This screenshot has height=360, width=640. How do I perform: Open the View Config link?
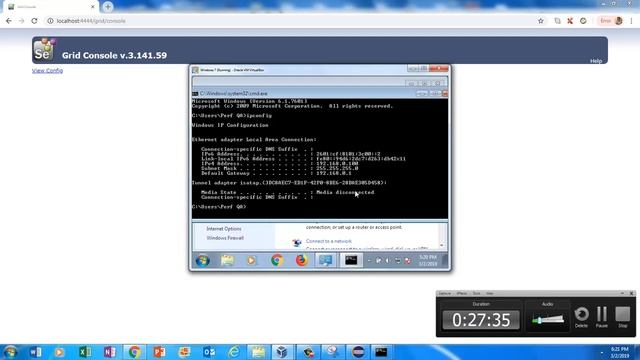pyautogui.click(x=47, y=71)
